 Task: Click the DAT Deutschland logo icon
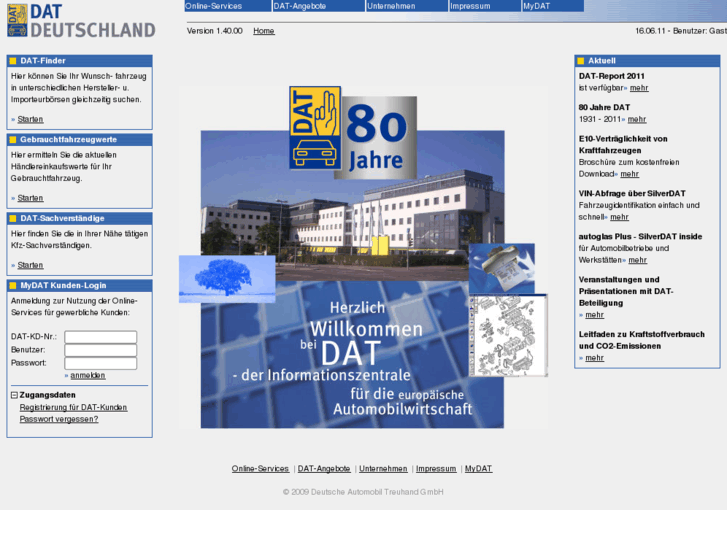17,20
